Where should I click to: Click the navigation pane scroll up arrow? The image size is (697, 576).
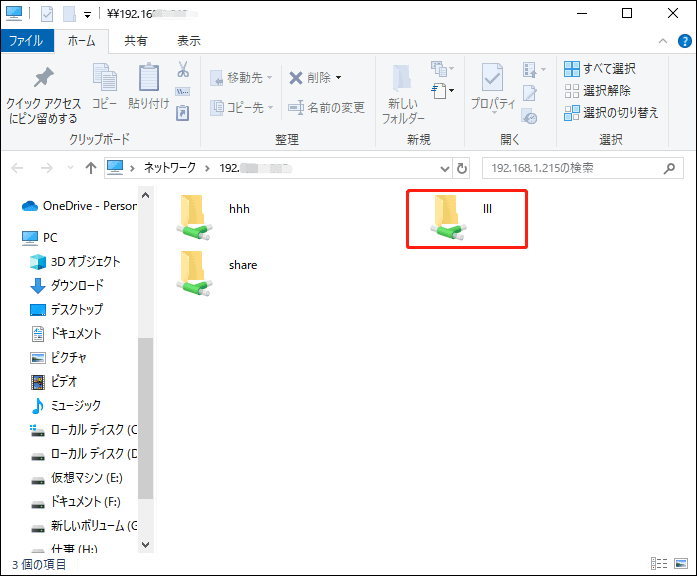click(145, 195)
